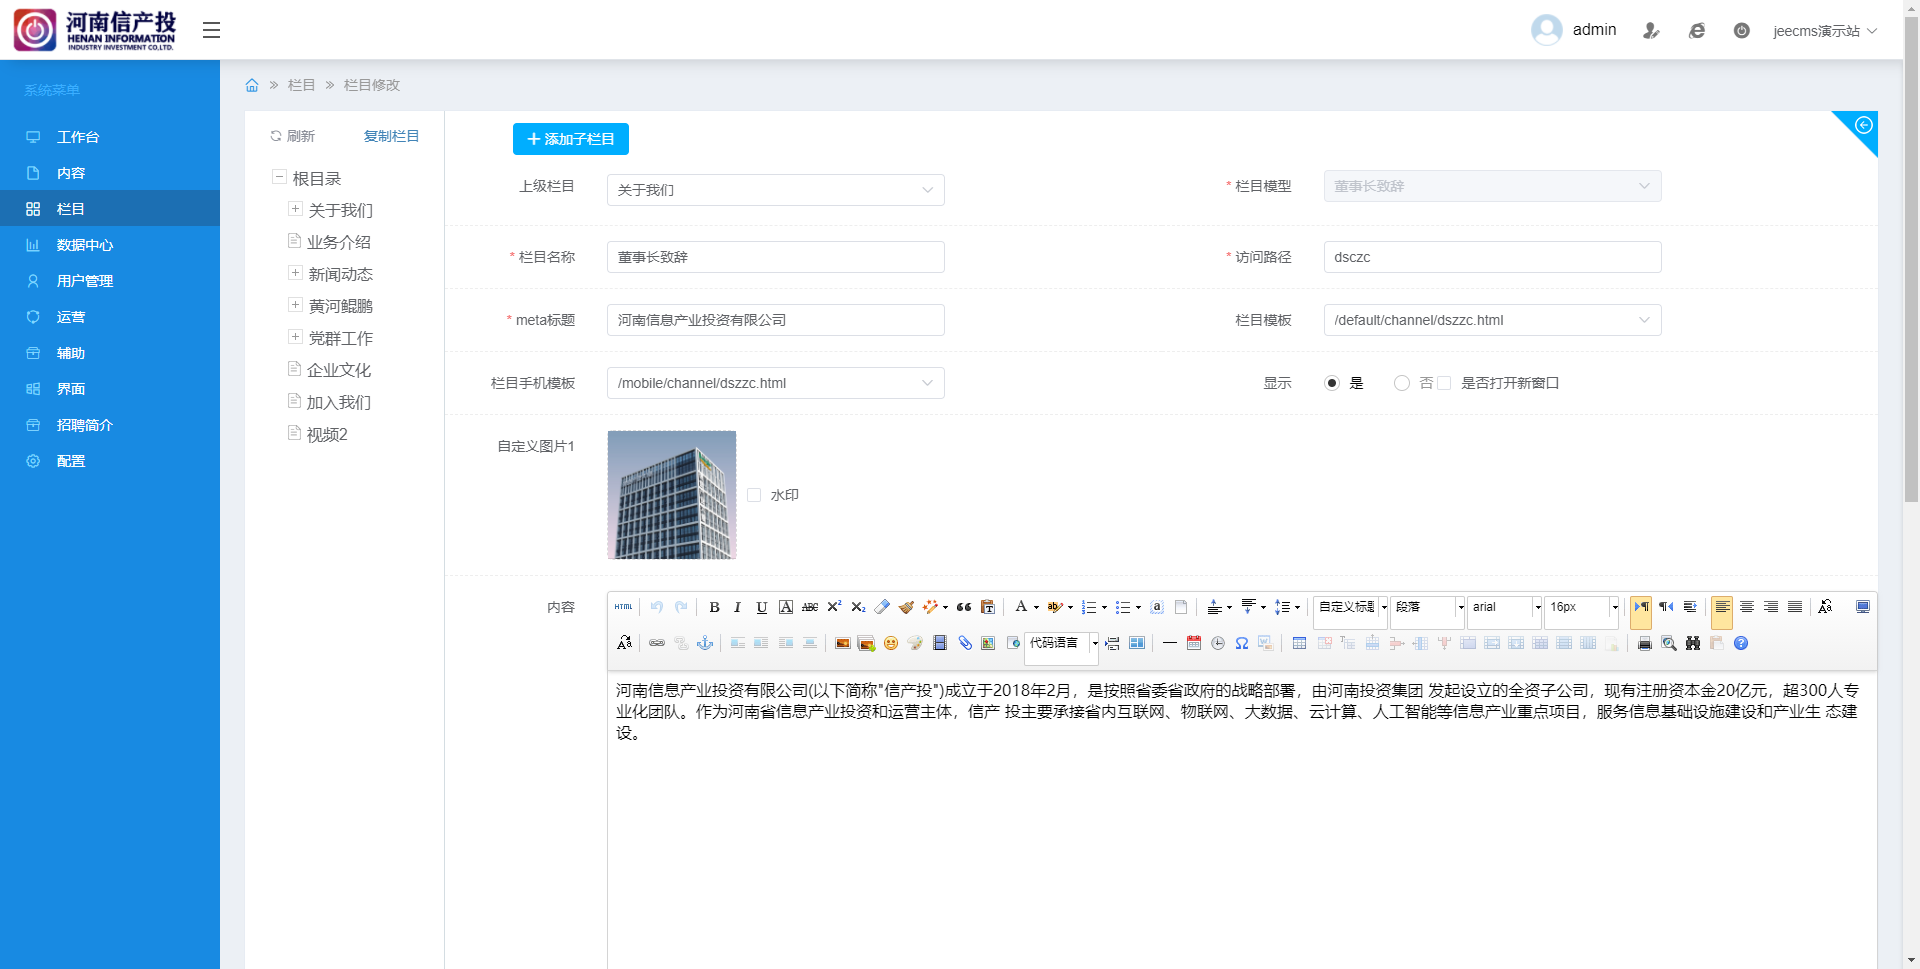Click the 复制栏目 link

click(x=391, y=136)
